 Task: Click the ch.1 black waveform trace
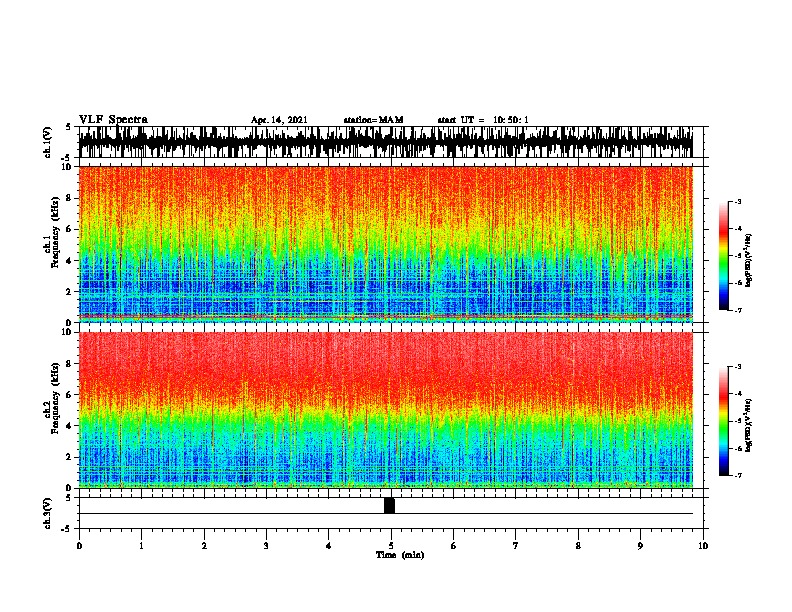[386, 142]
